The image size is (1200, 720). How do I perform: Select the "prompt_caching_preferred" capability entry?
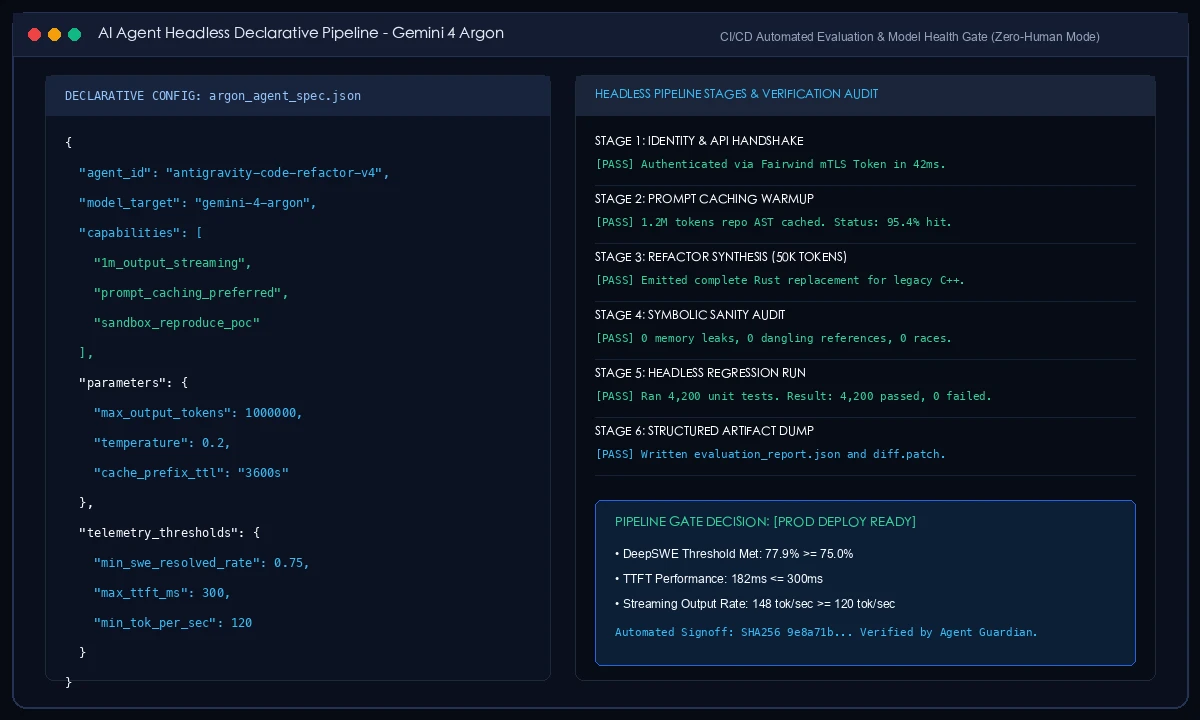click(191, 293)
